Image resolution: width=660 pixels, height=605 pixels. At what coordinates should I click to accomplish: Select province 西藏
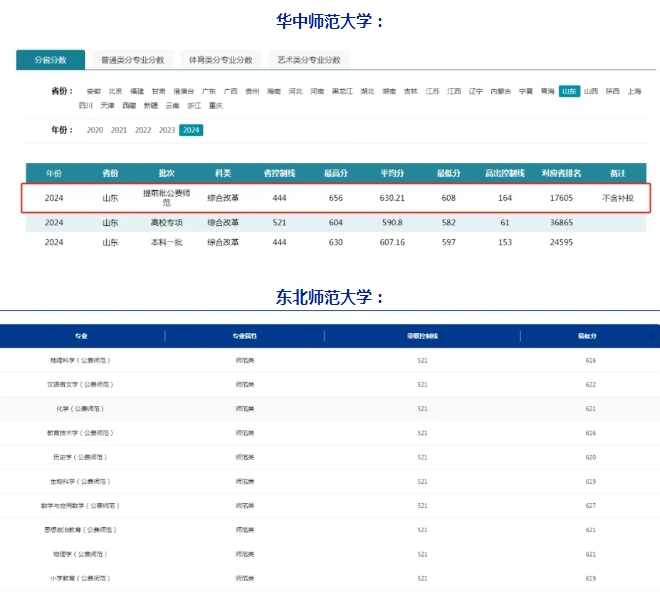coord(129,105)
